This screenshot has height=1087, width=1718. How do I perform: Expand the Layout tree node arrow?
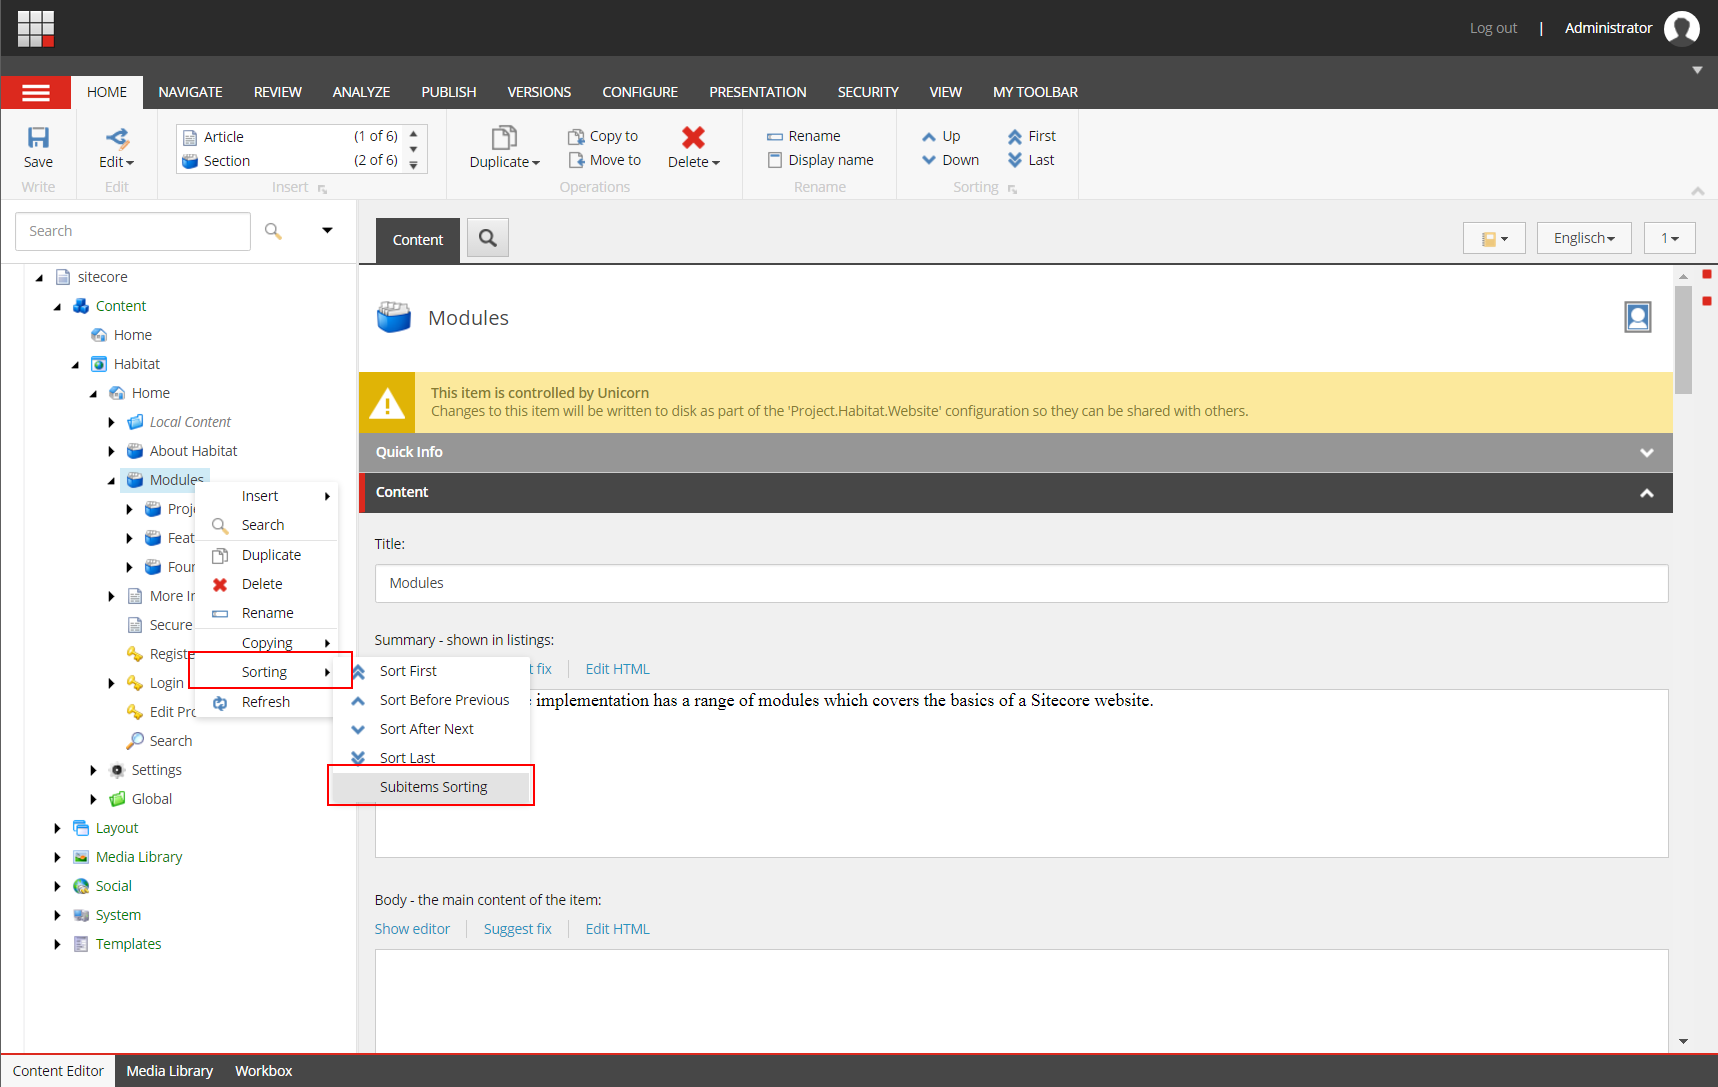coord(57,828)
